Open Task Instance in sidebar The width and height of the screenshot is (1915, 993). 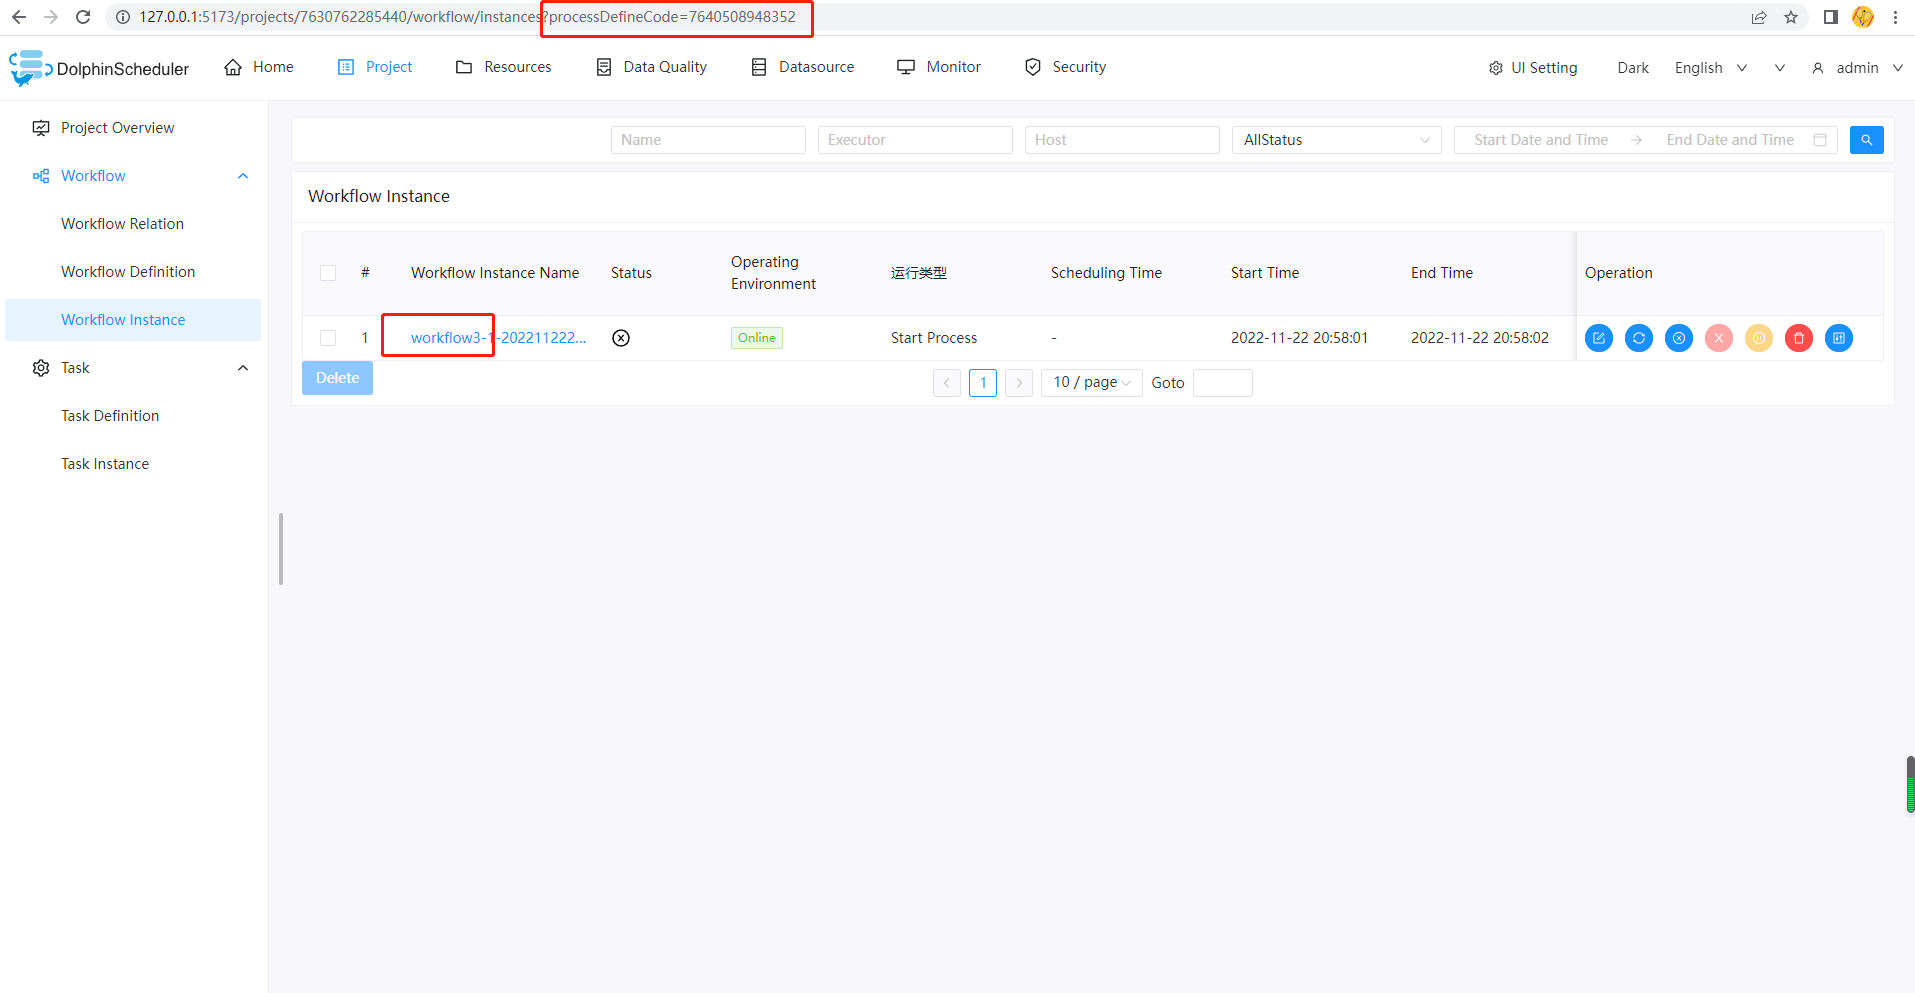tap(105, 464)
